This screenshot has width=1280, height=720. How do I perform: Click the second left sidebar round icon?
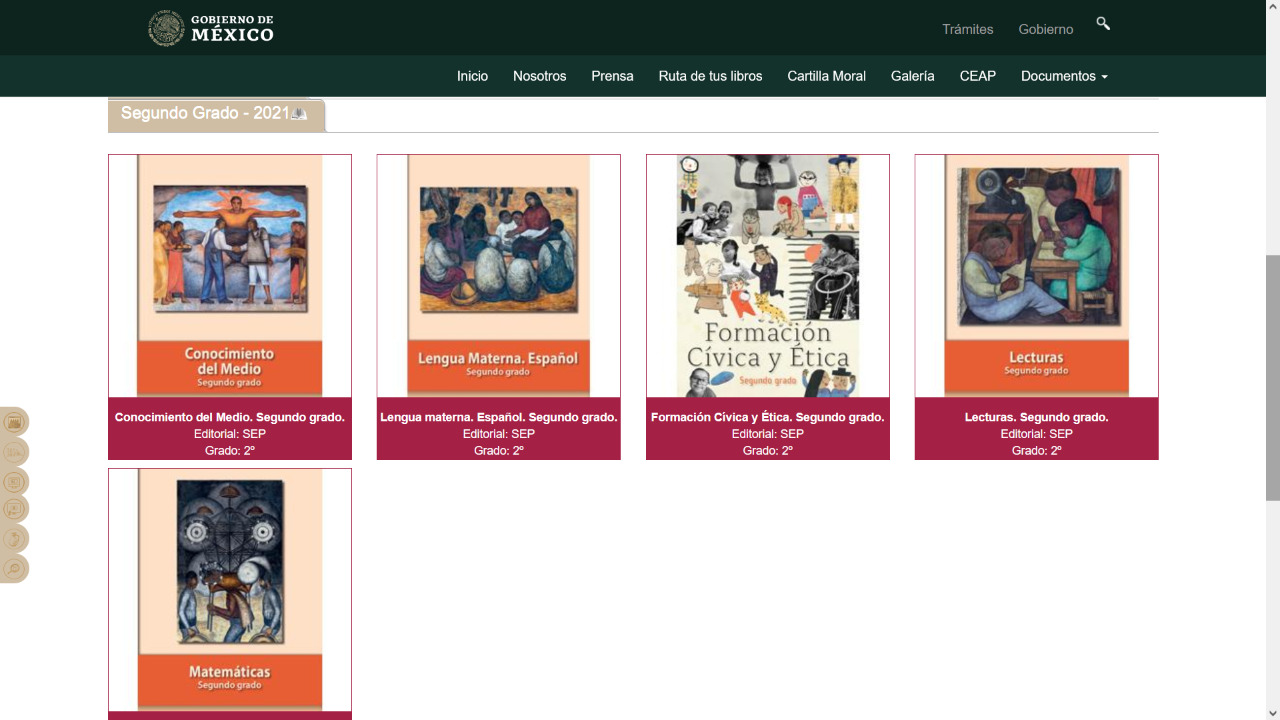coord(14,452)
